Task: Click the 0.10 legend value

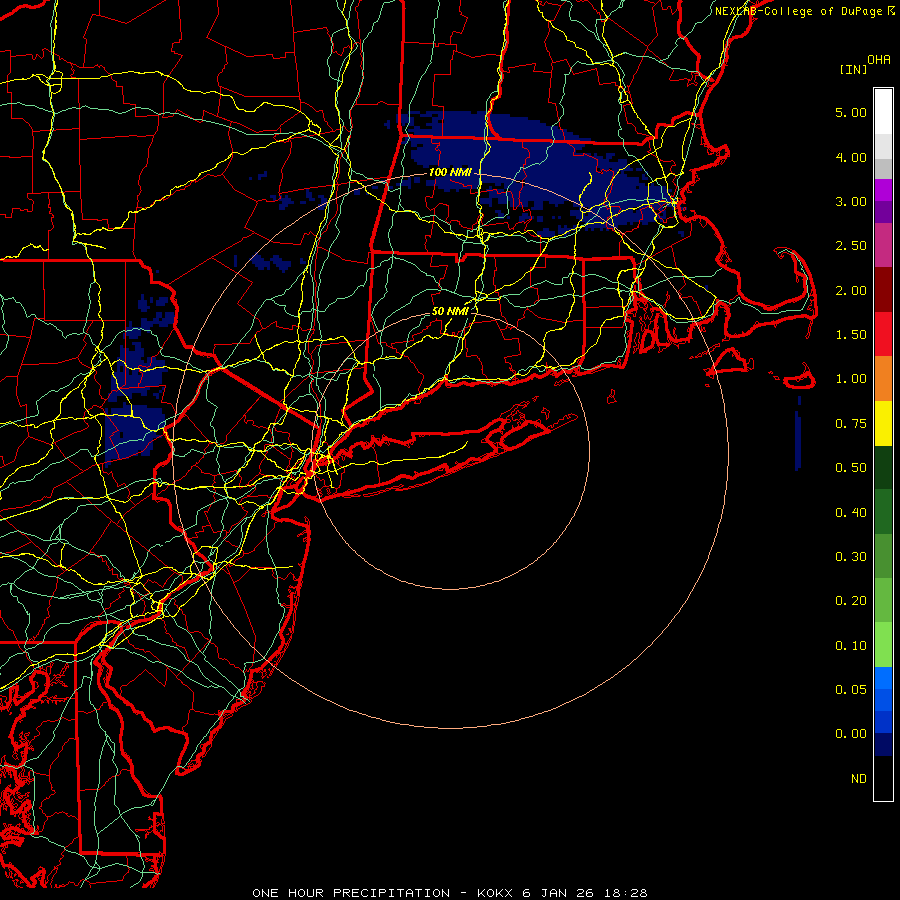Action: [x=851, y=646]
